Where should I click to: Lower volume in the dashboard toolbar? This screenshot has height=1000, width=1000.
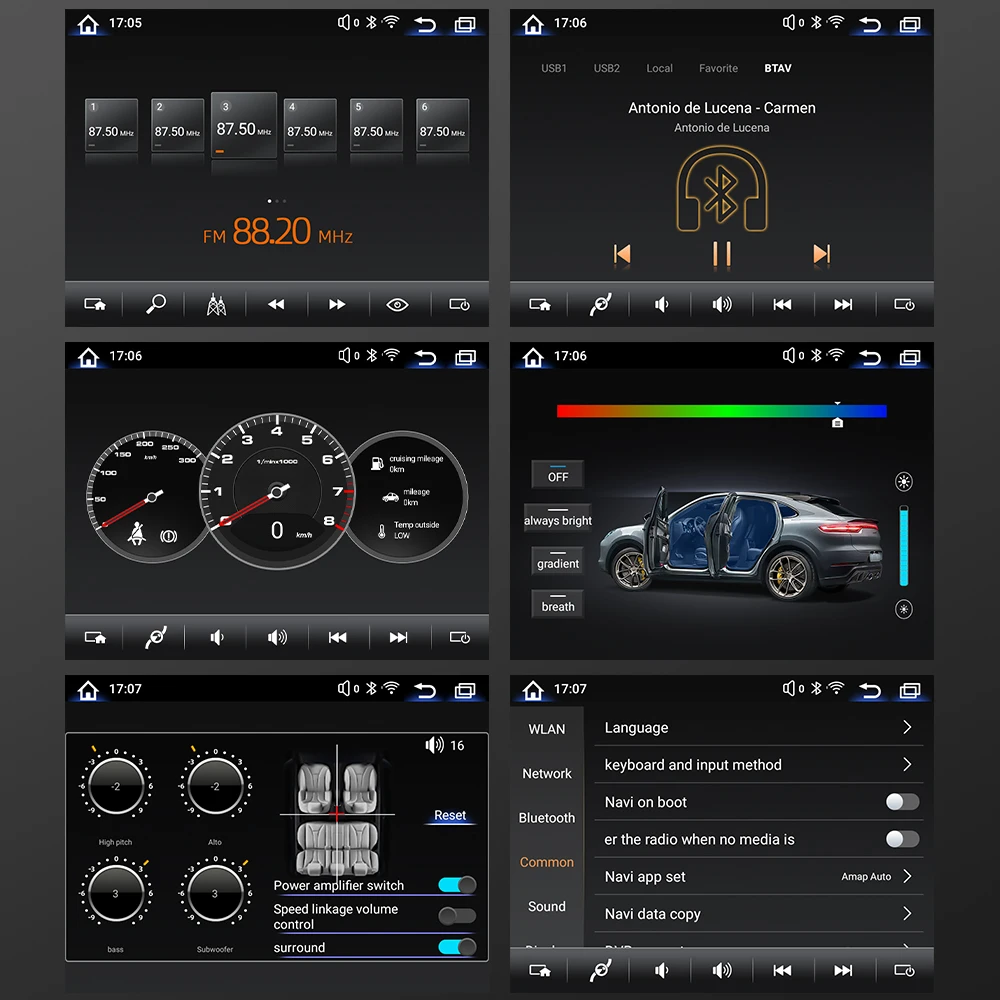(217, 637)
